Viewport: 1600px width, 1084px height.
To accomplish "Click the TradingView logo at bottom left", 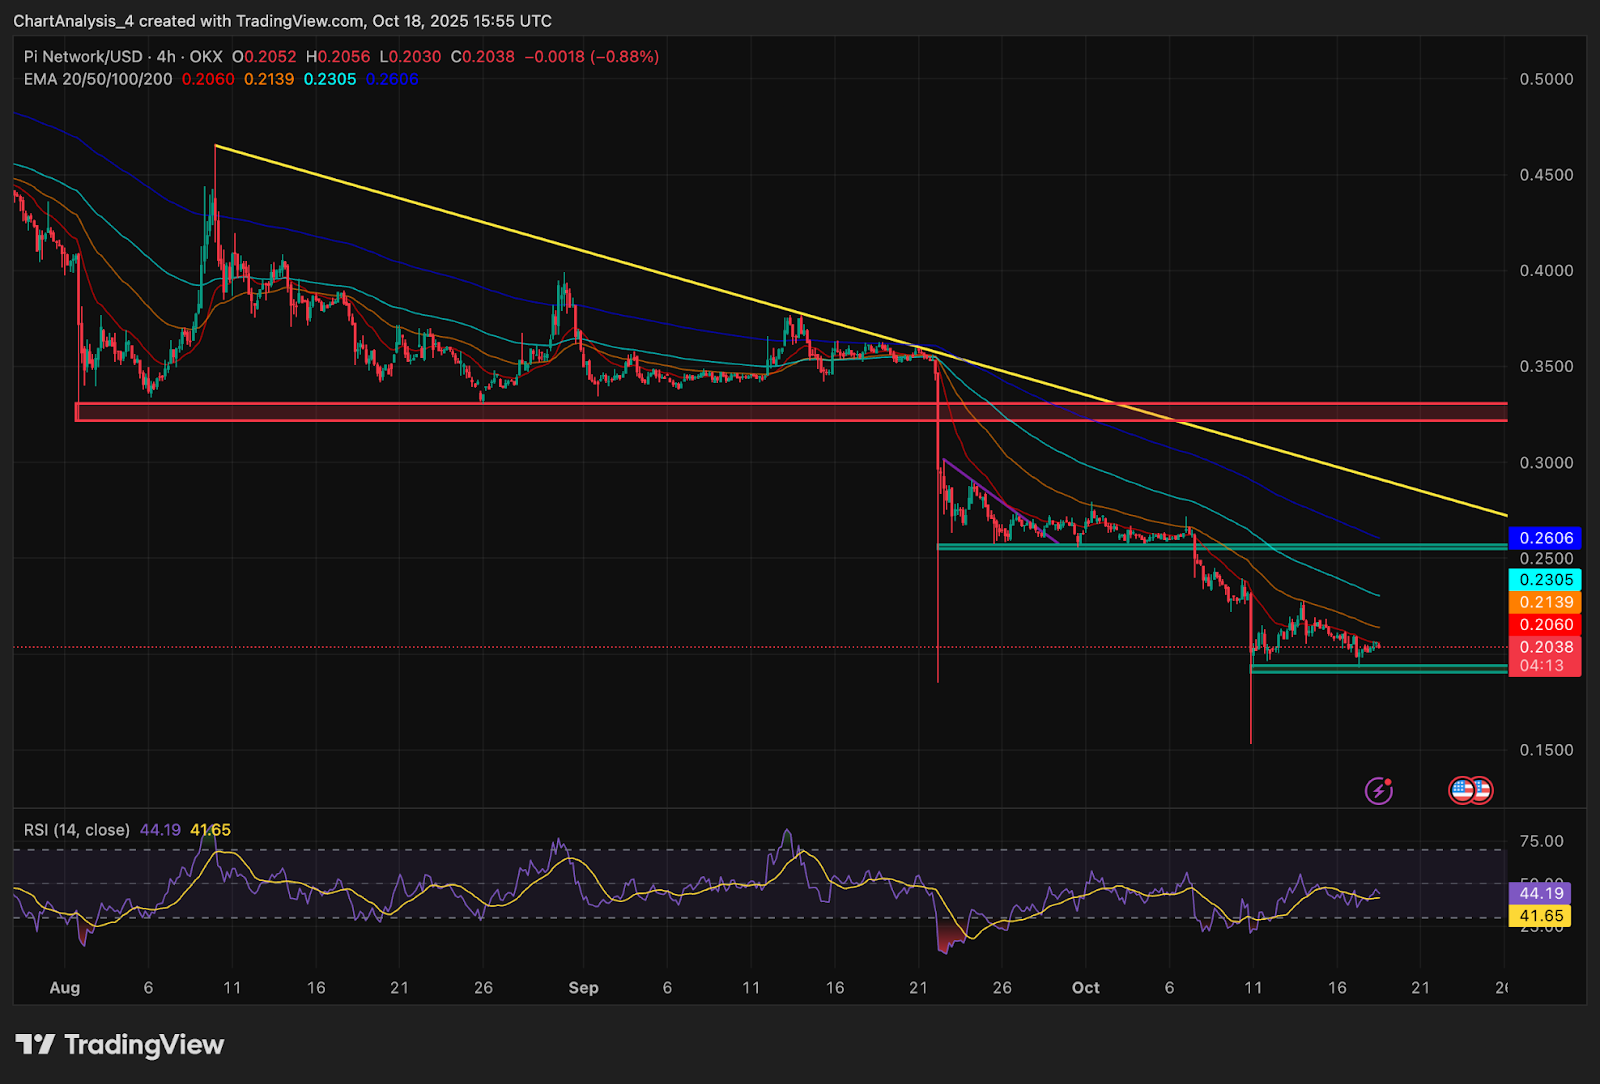I will (x=120, y=1045).
